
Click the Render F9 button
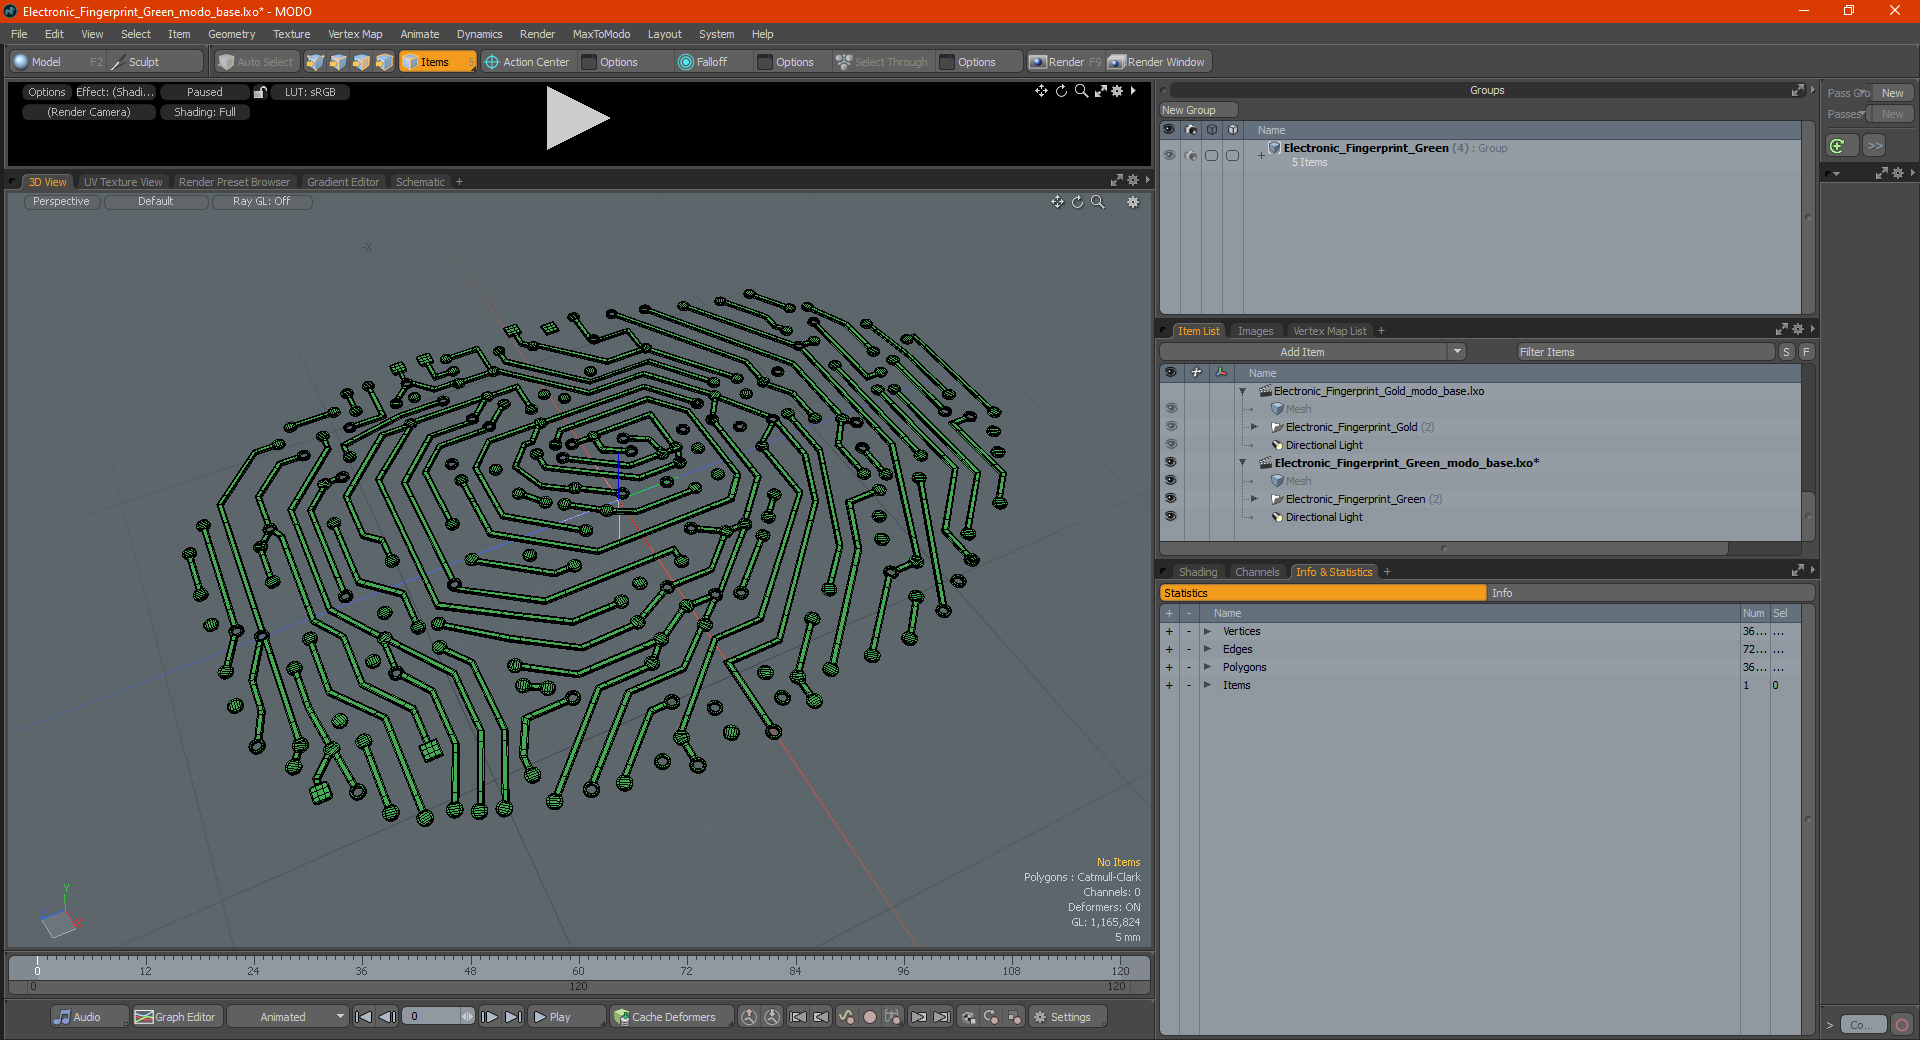tap(1065, 62)
